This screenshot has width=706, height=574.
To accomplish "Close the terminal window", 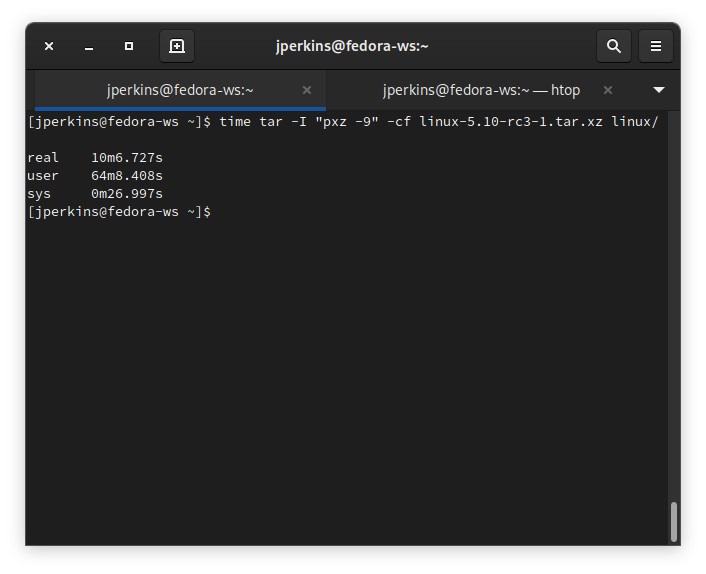I will pyautogui.click(x=49, y=46).
